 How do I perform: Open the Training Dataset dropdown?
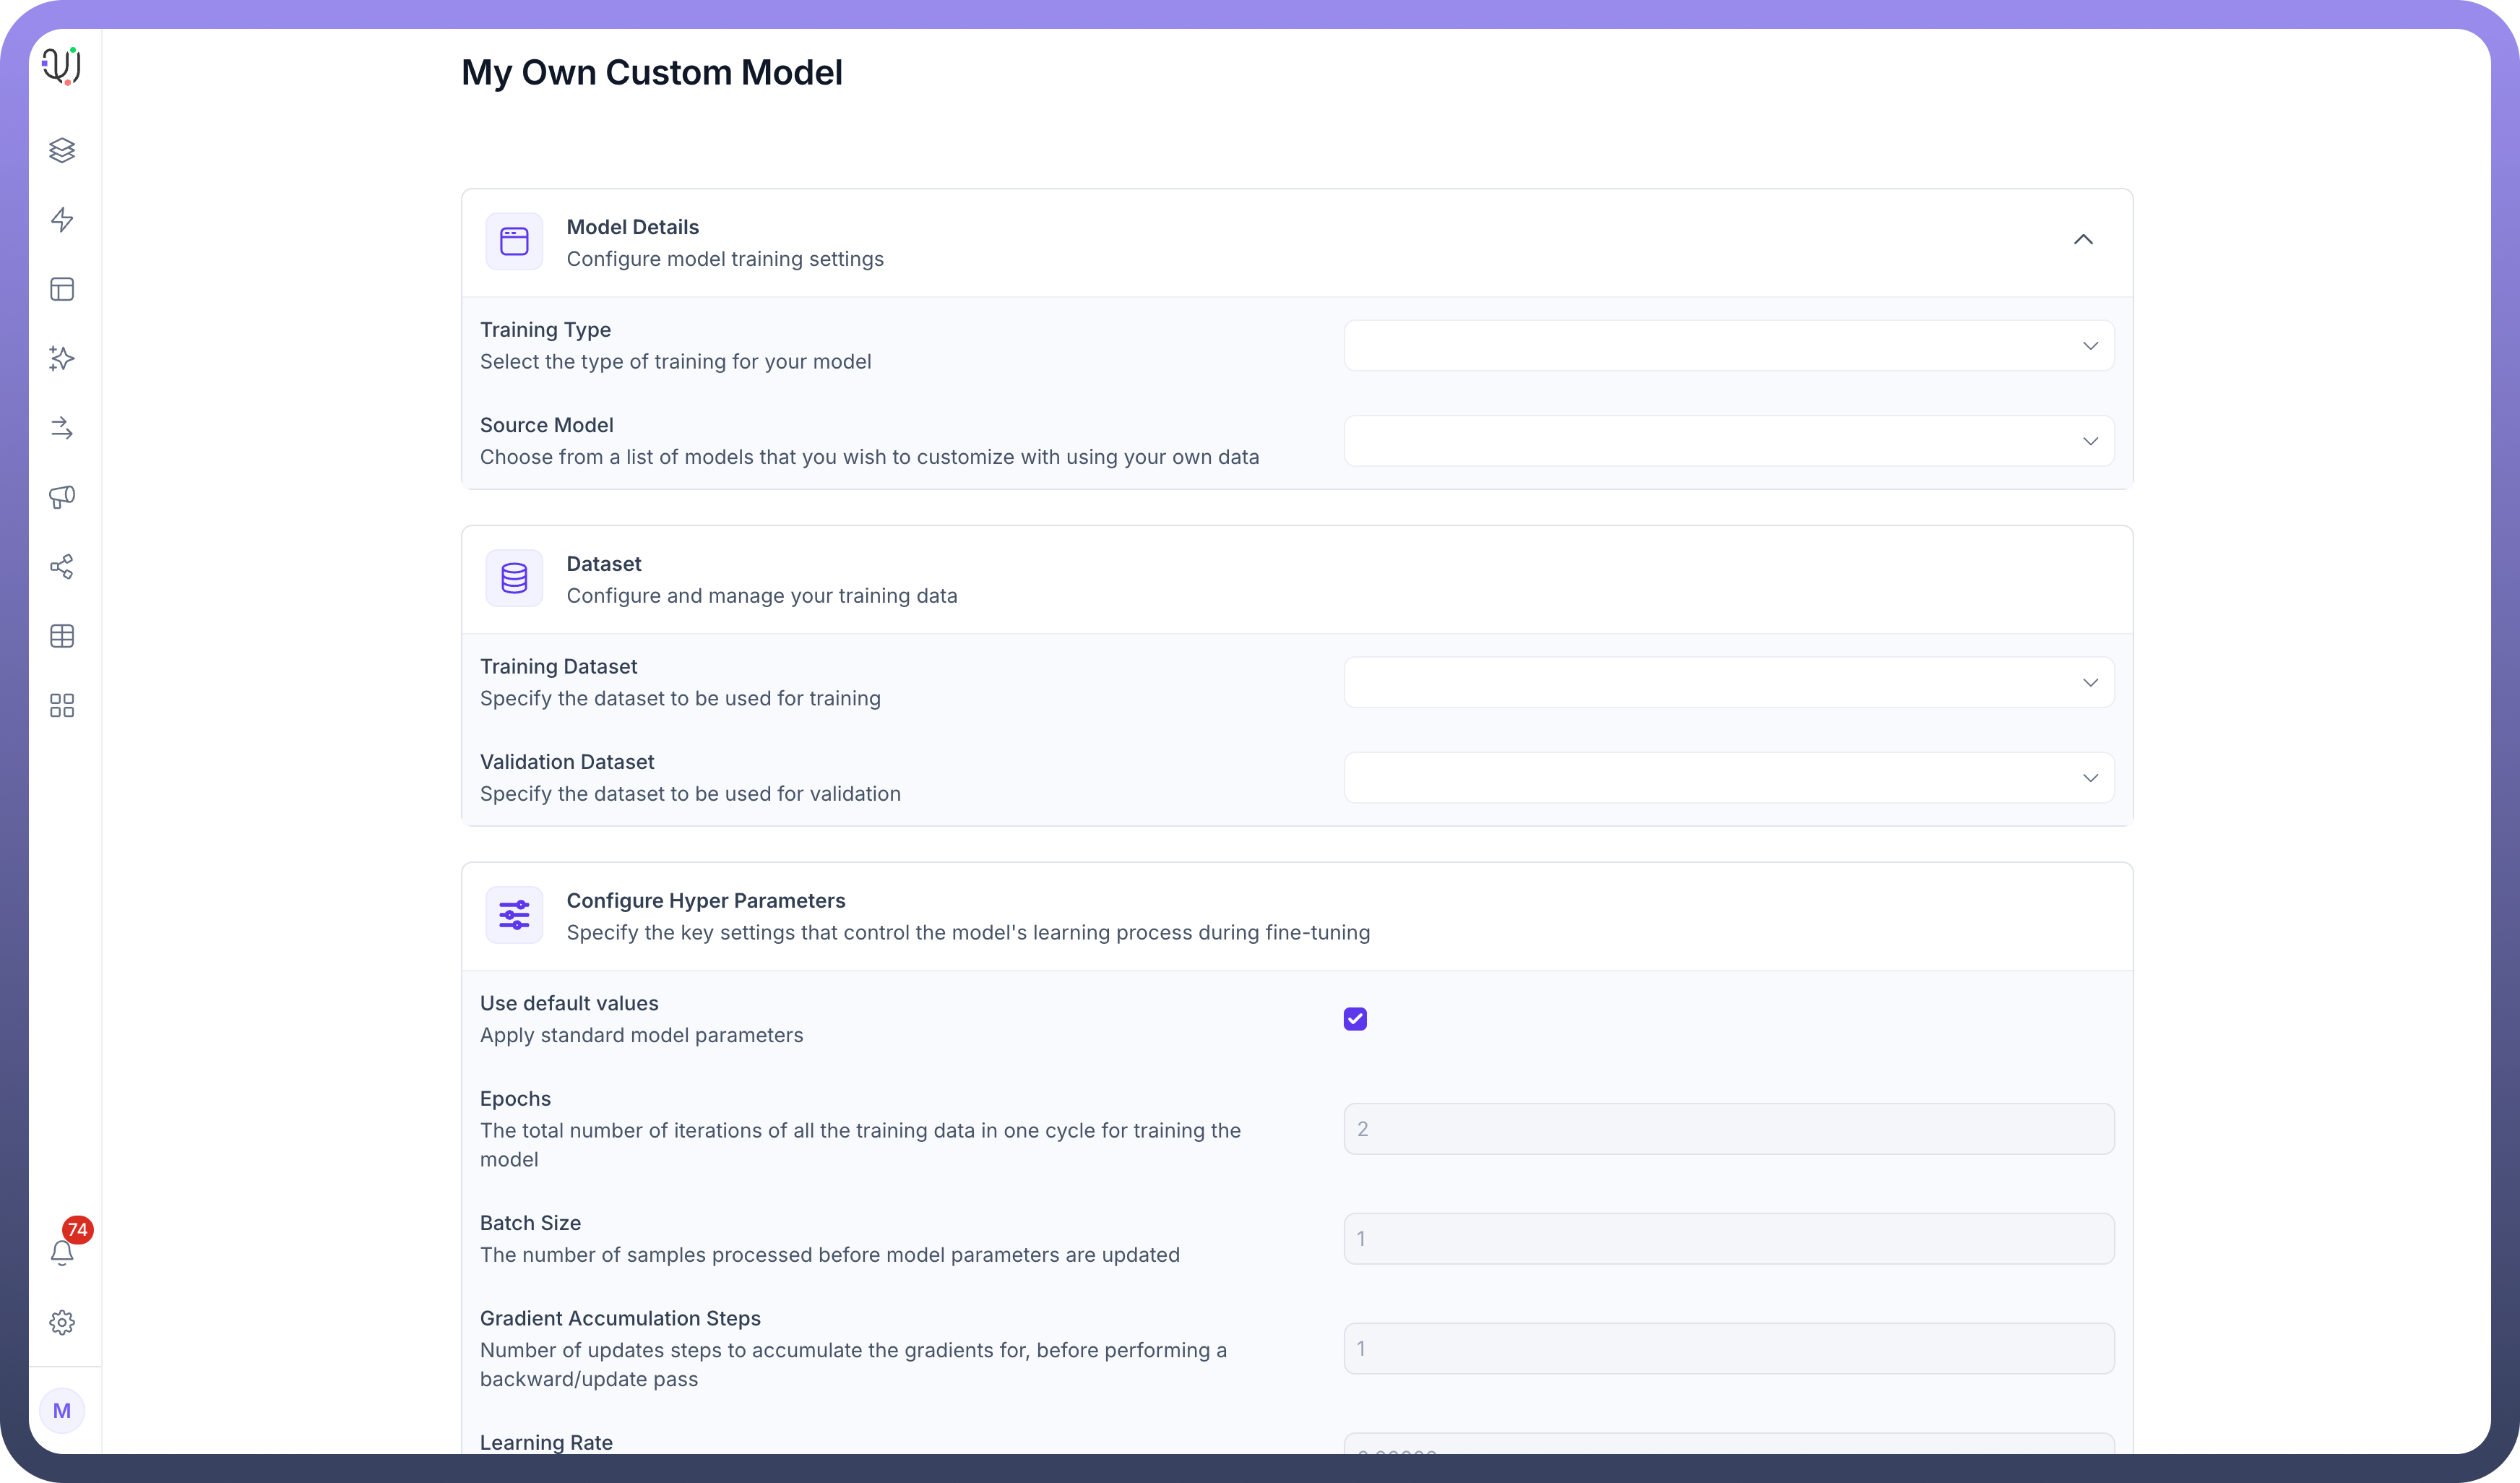coord(1728,682)
